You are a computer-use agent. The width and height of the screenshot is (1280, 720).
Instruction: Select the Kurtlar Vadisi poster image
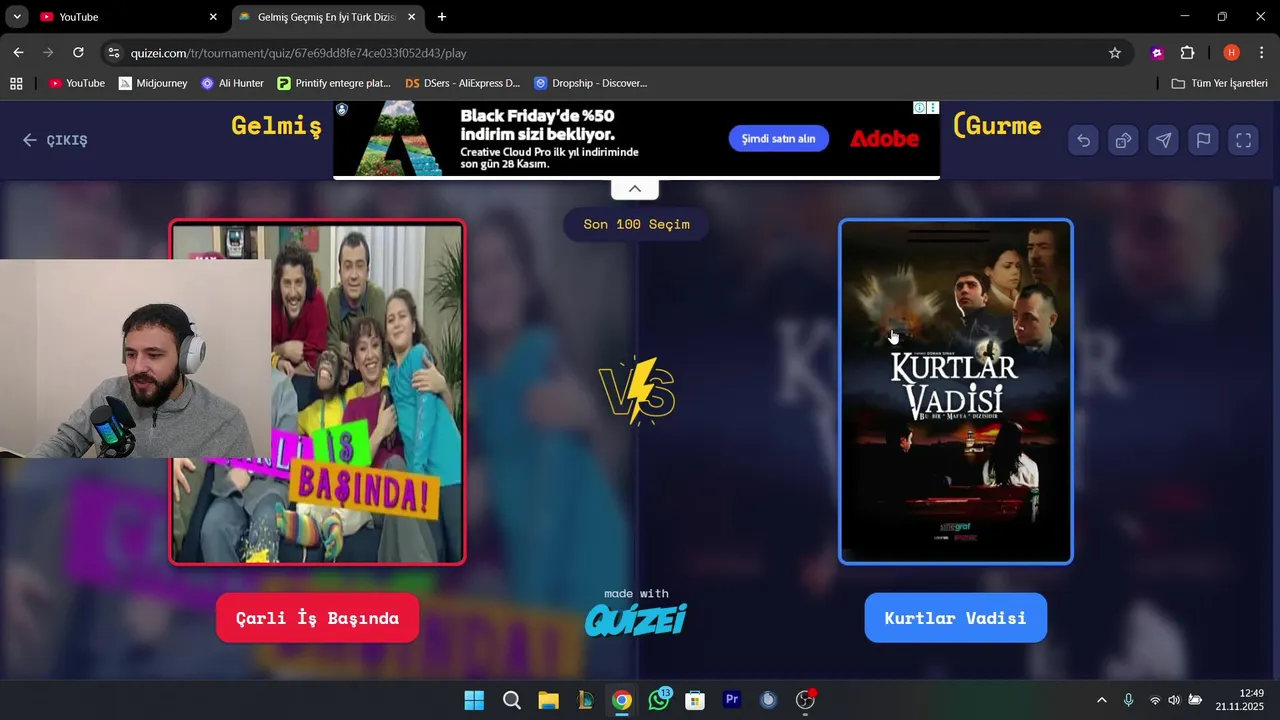click(x=955, y=392)
